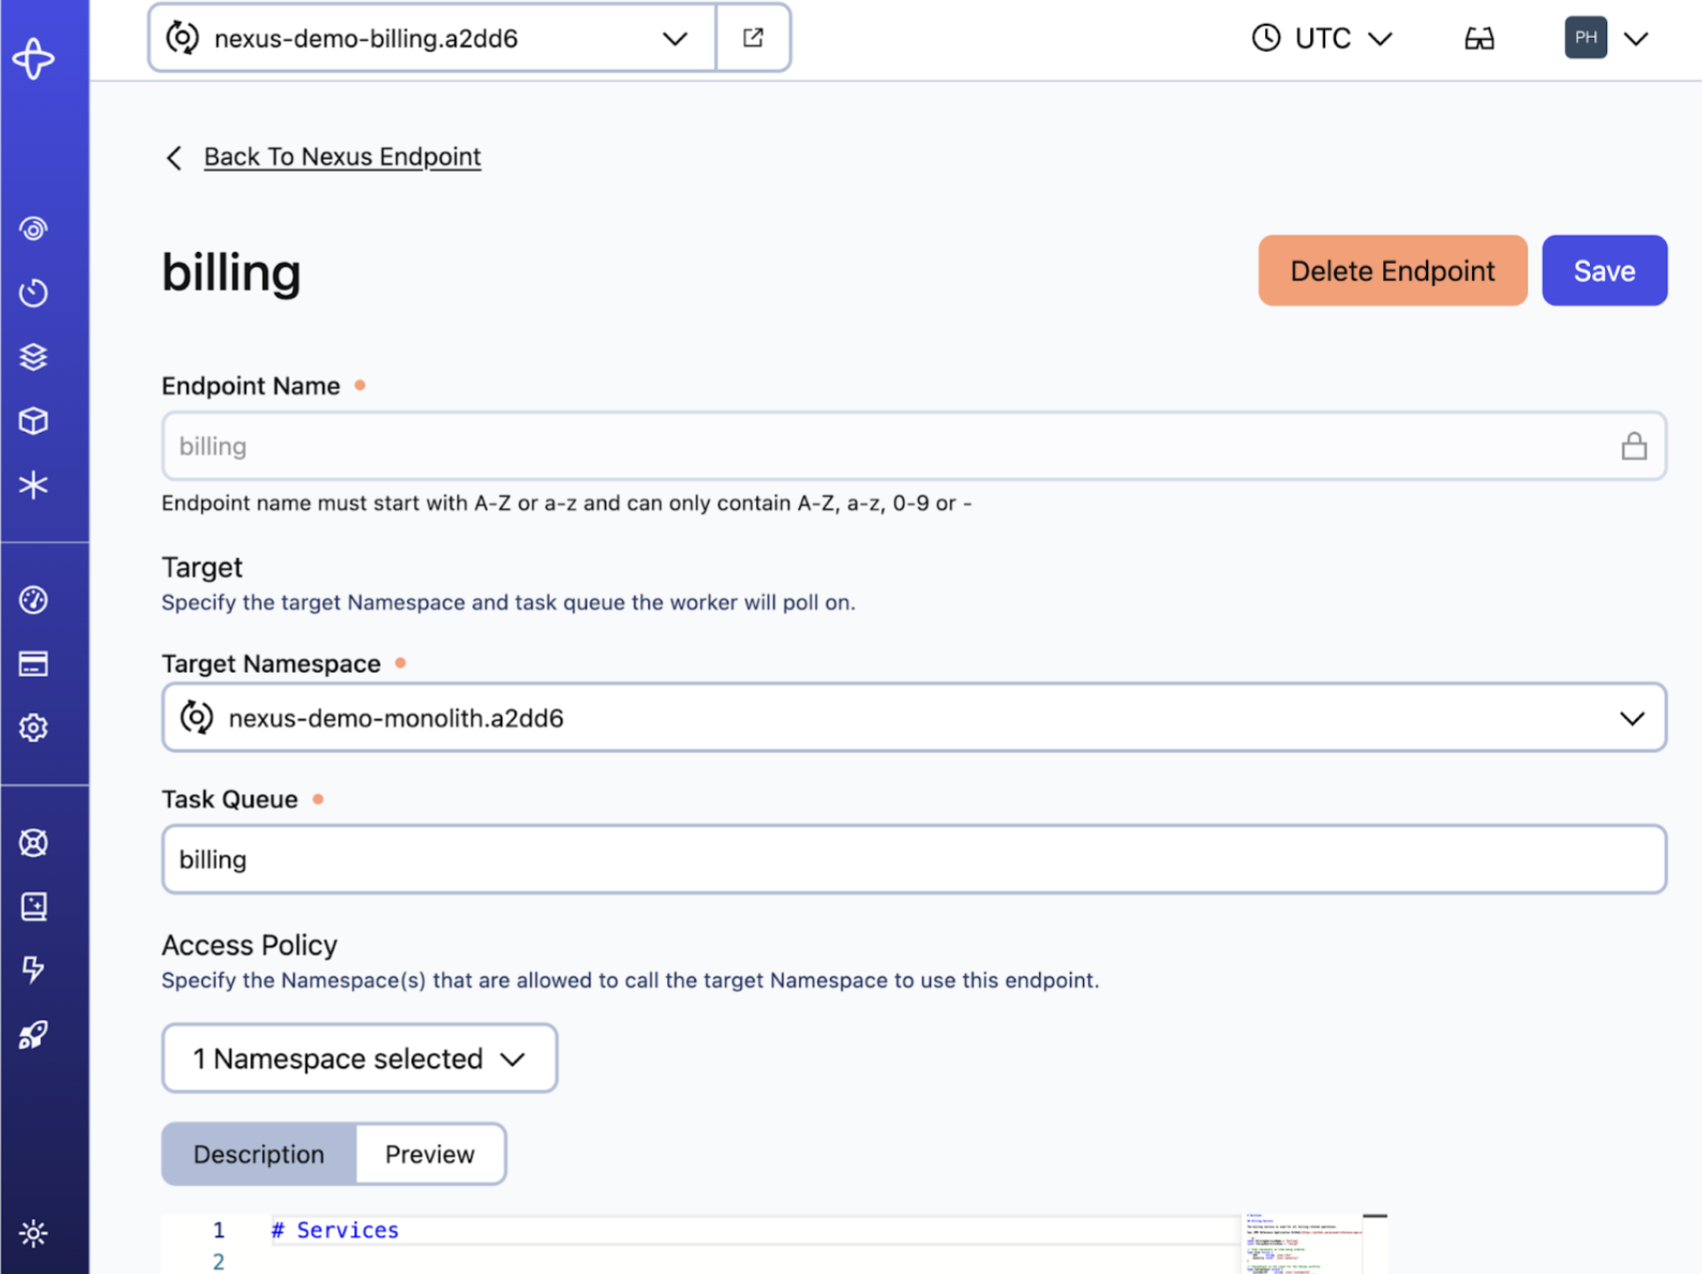Viewport: 1702px width, 1274px height.
Task: Switch to the Preview tab
Action: [x=430, y=1154]
